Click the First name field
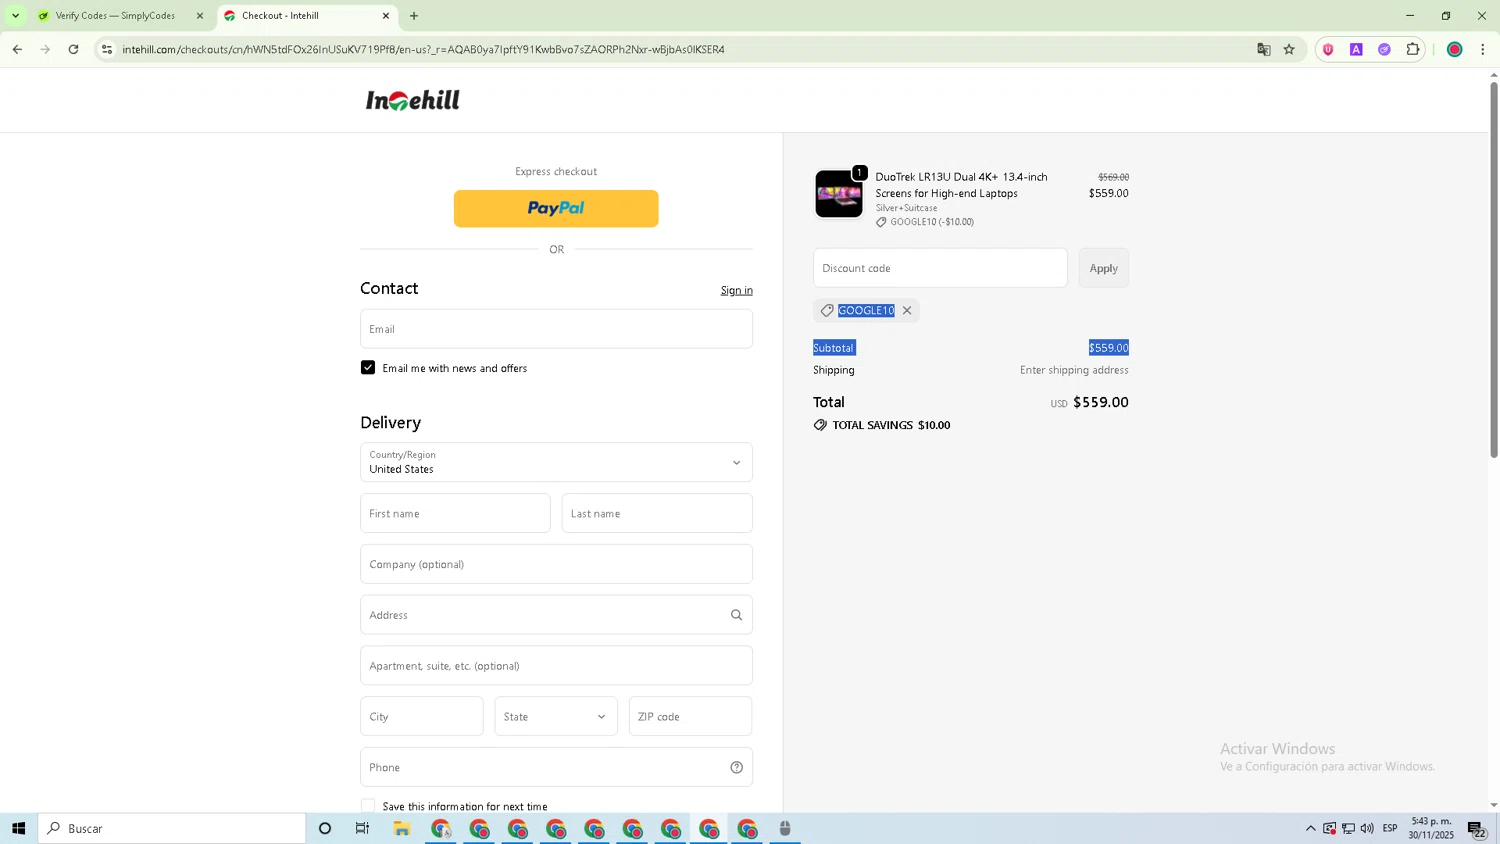Viewport: 1500px width, 844px height. 455,513
